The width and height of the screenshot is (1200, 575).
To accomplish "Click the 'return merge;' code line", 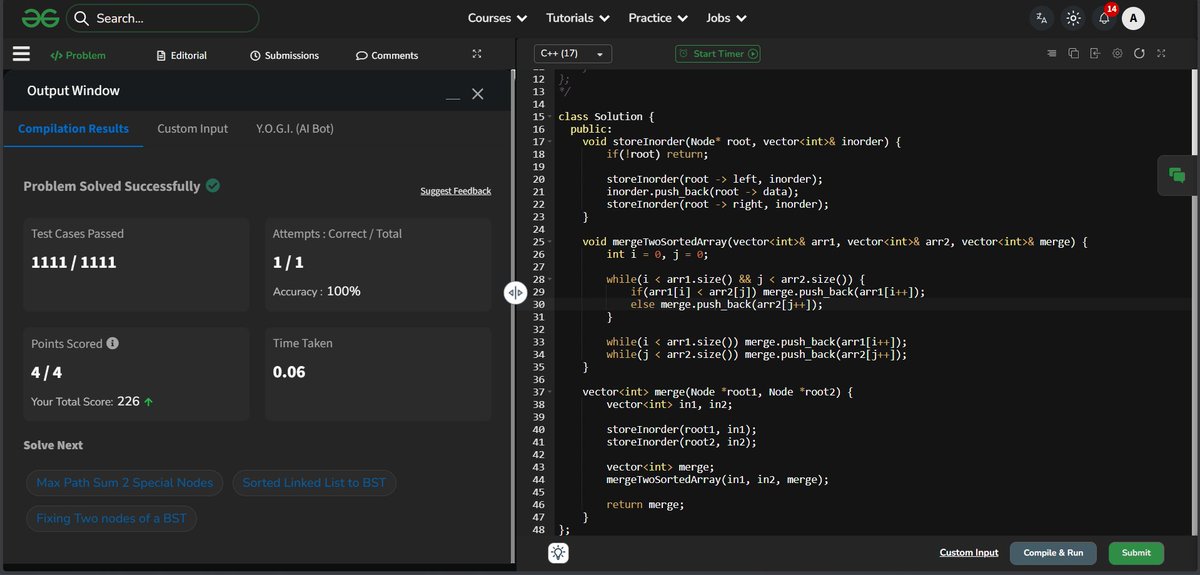I will point(645,505).
